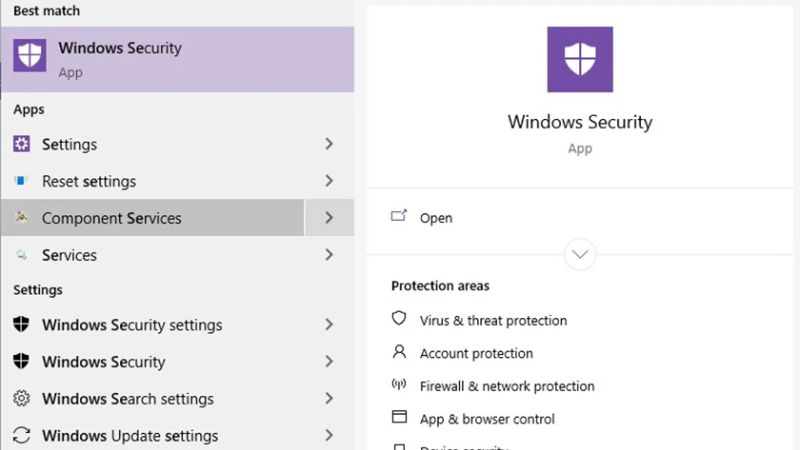Open App & browser control
This screenshot has width=800, height=450.
pos(487,419)
